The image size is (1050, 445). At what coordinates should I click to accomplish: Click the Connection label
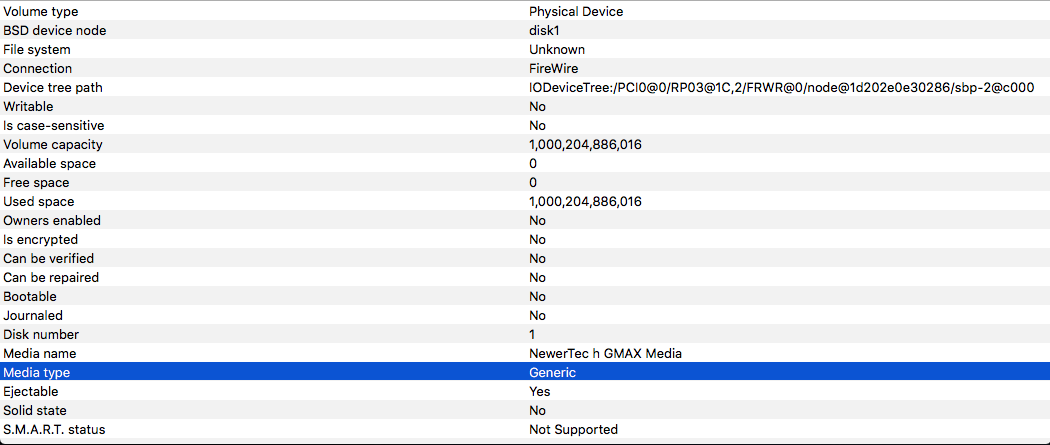(x=37, y=68)
